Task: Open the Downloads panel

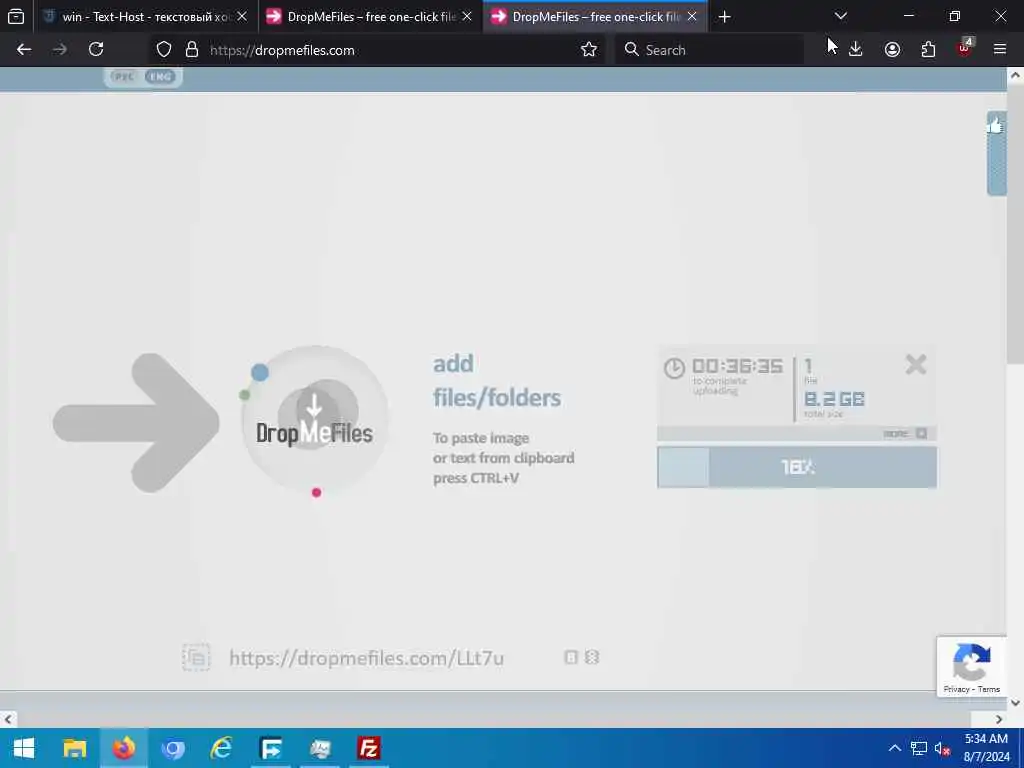Action: click(856, 50)
